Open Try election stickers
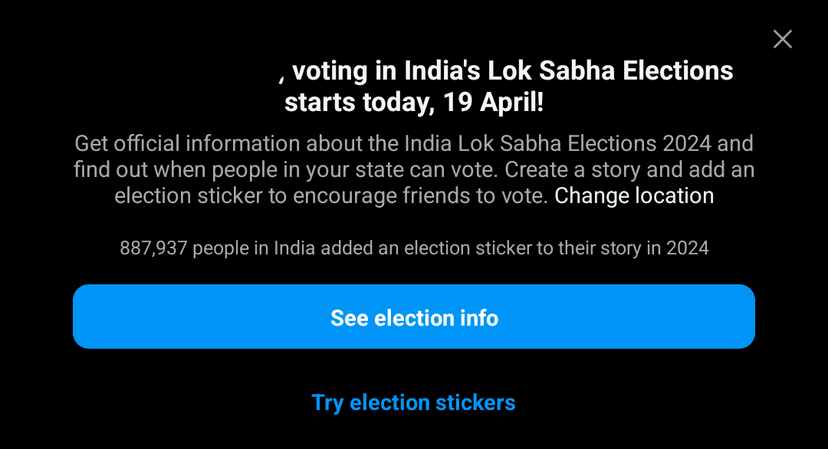This screenshot has height=449, width=828. pos(413,402)
